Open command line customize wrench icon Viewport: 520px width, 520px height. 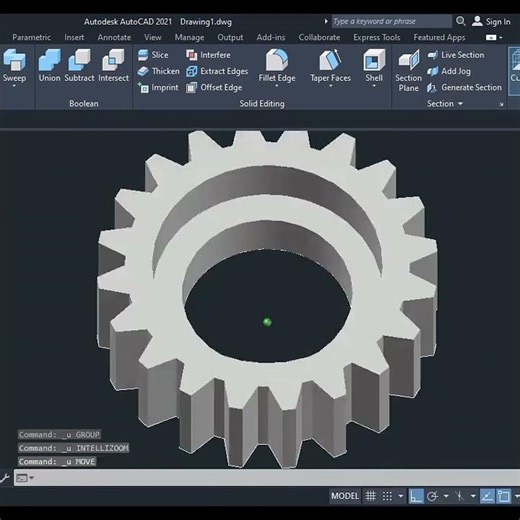click(4, 478)
